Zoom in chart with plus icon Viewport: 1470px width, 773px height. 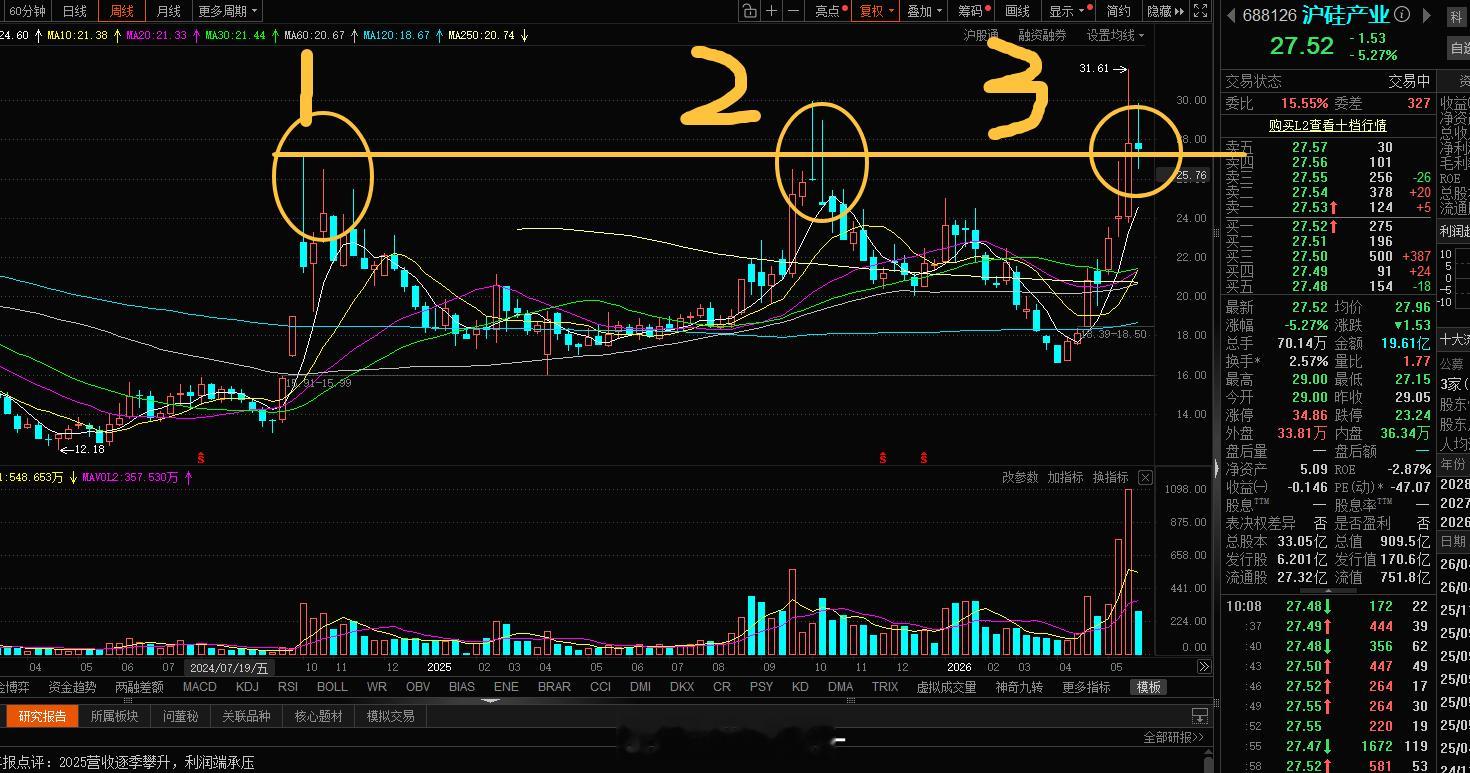click(772, 11)
